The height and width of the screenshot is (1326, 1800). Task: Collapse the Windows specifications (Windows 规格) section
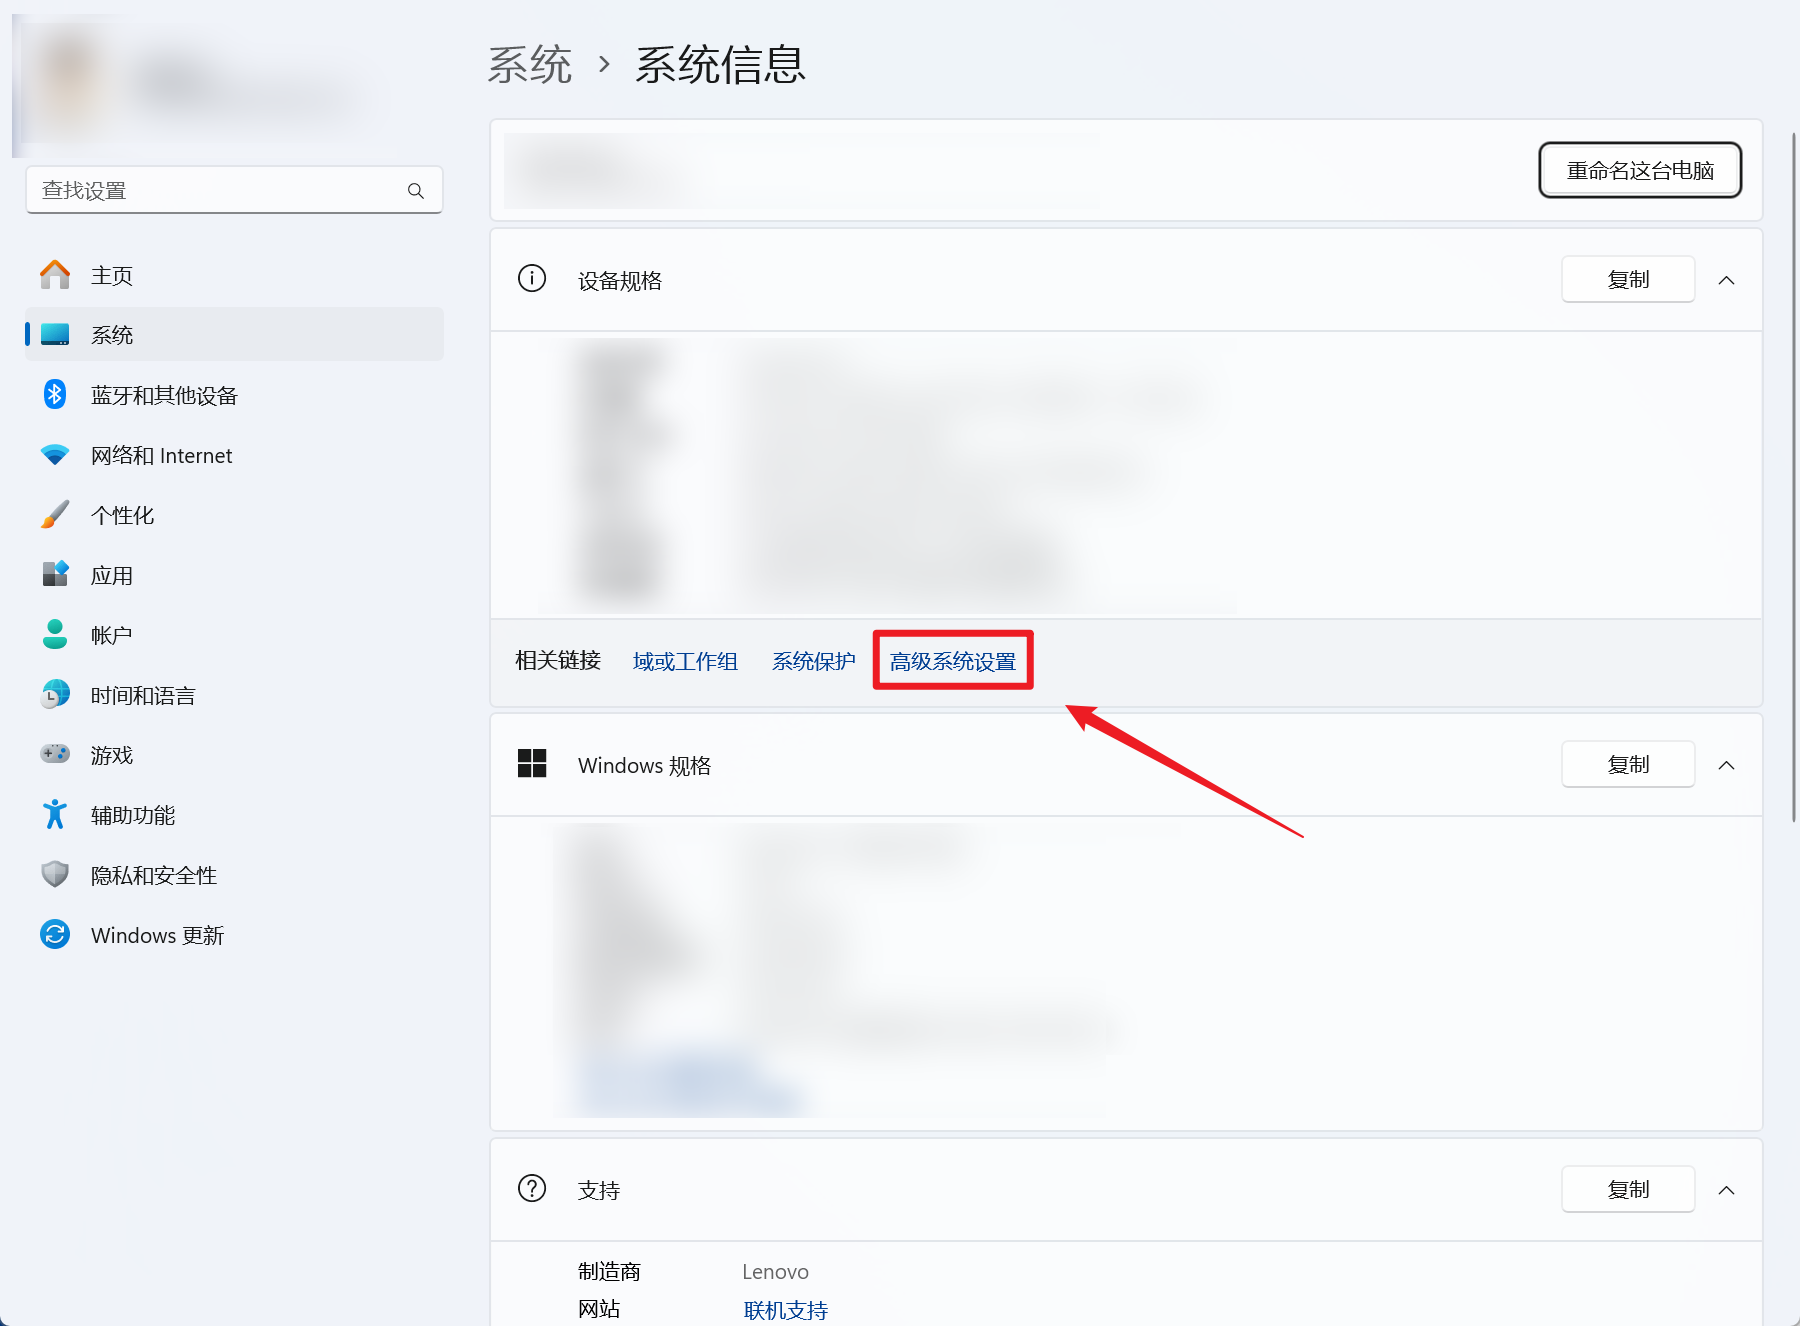1726,765
